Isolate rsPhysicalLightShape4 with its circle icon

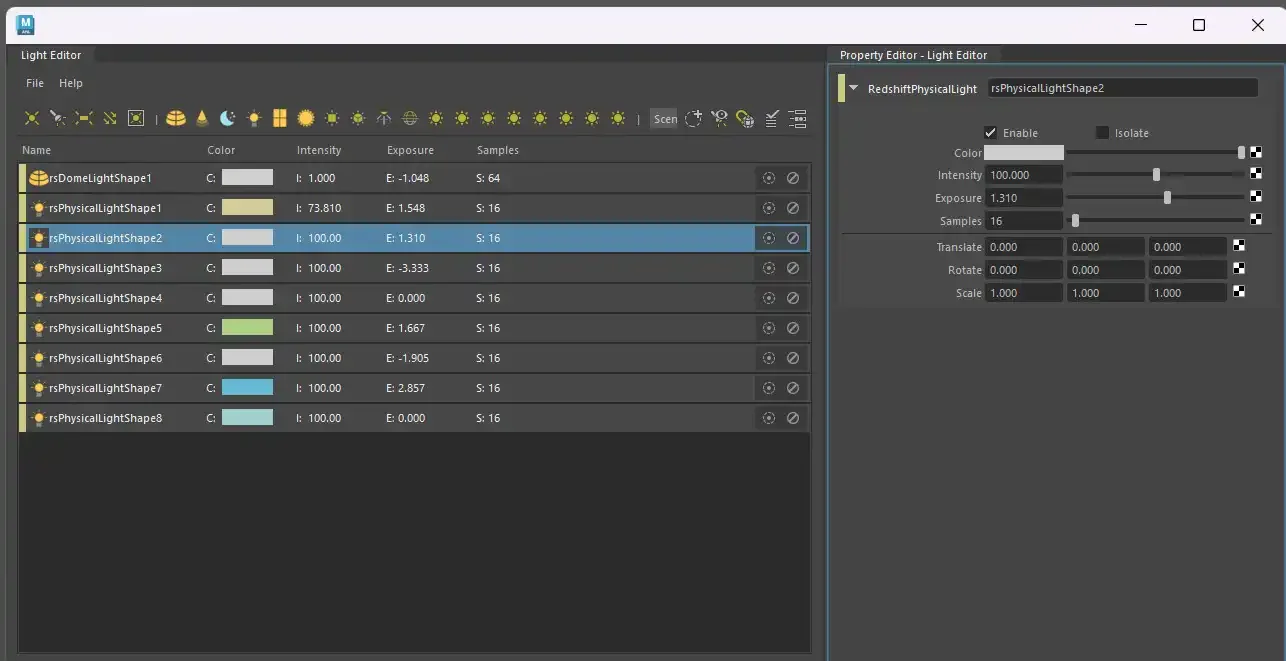coord(768,298)
